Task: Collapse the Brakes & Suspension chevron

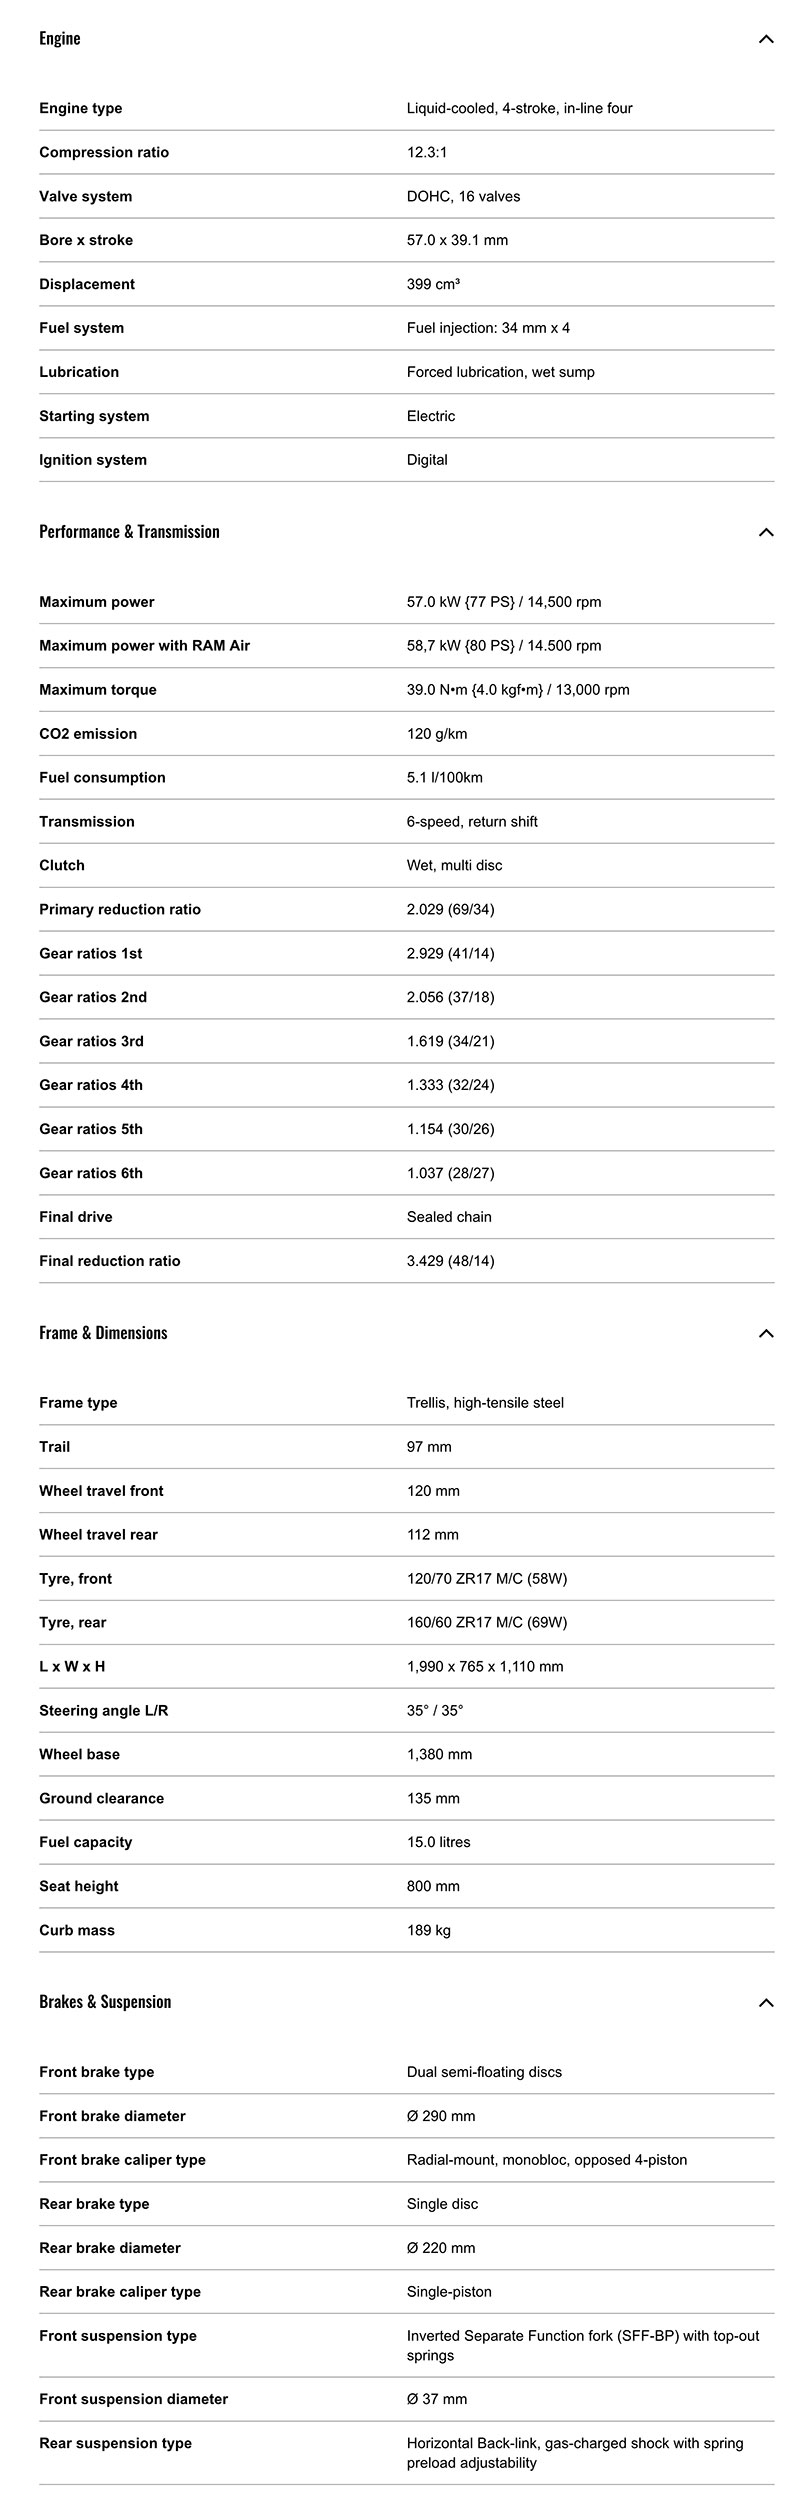Action: tap(766, 2002)
